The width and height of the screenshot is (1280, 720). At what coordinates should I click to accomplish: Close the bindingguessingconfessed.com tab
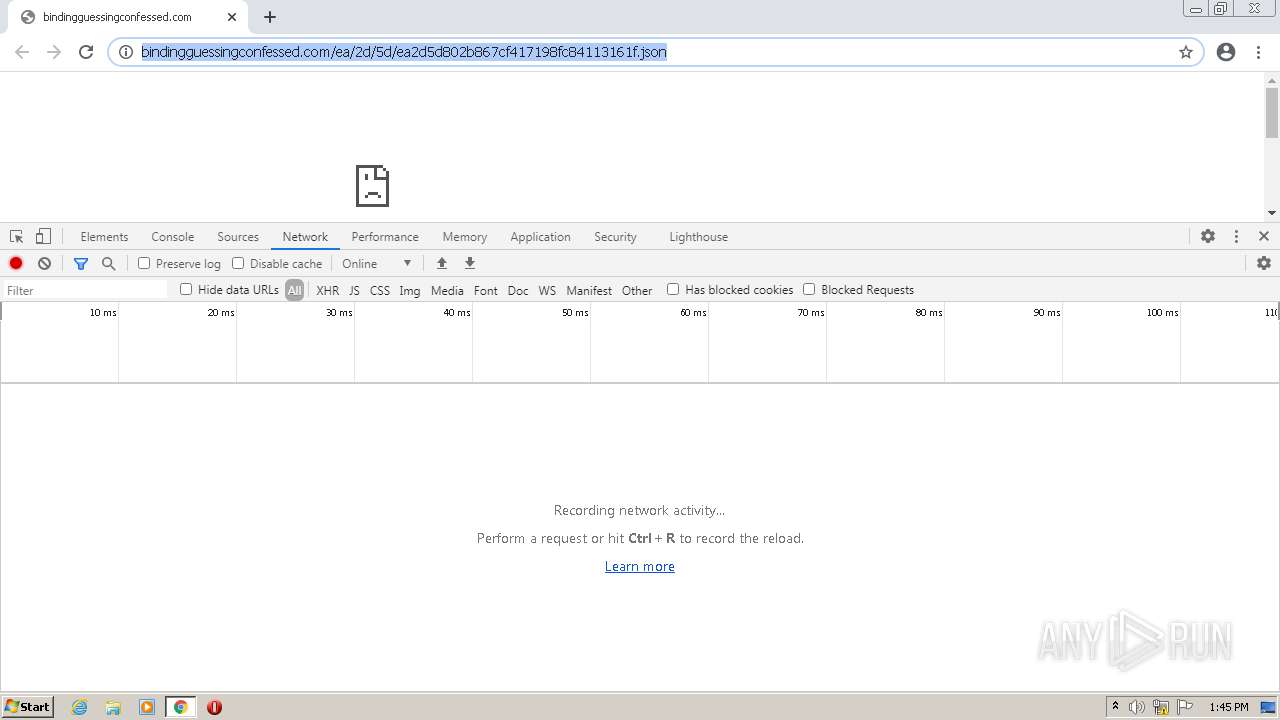pos(232,17)
